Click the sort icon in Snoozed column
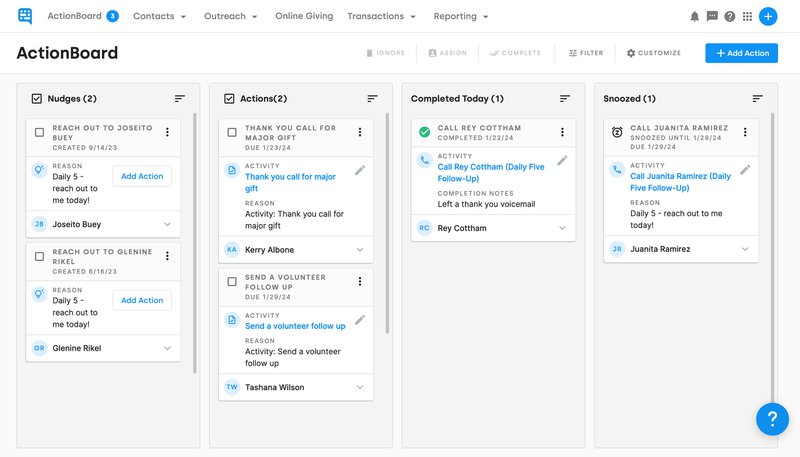This screenshot has height=457, width=800. coord(757,98)
